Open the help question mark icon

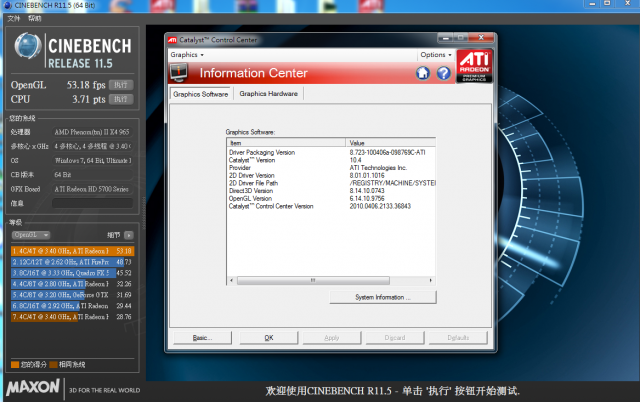444,73
